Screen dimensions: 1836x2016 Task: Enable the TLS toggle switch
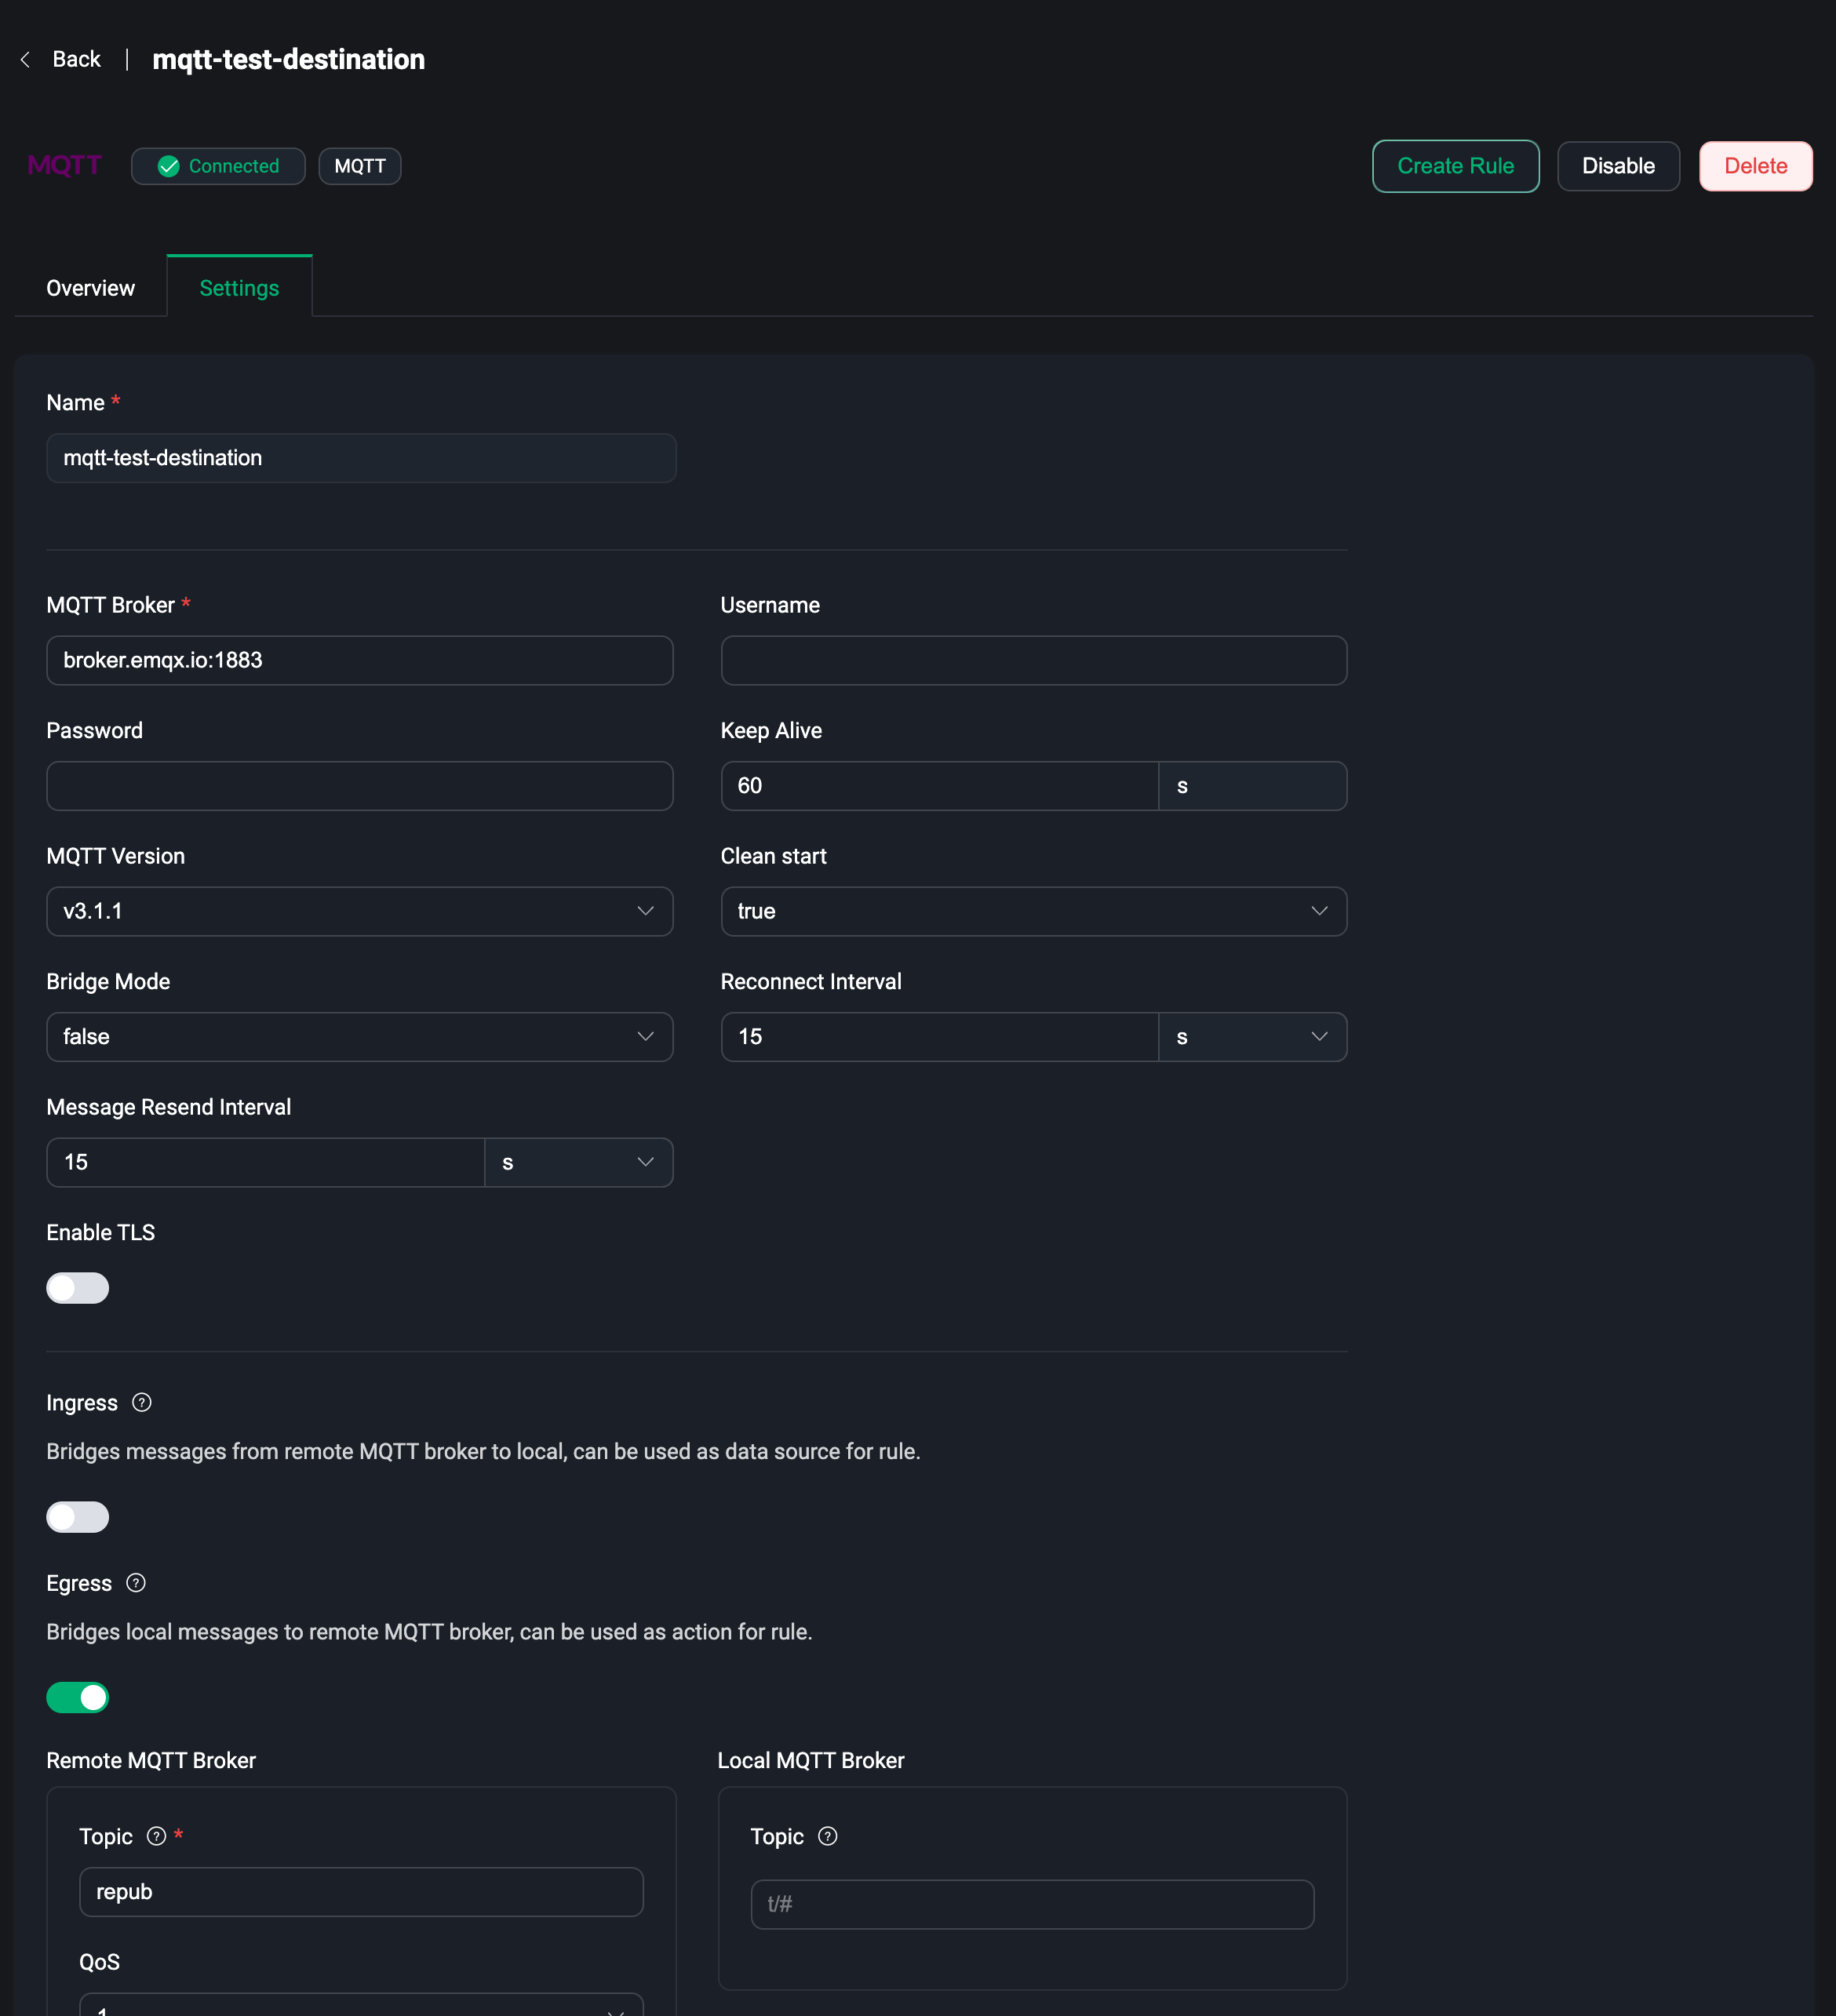click(x=78, y=1287)
